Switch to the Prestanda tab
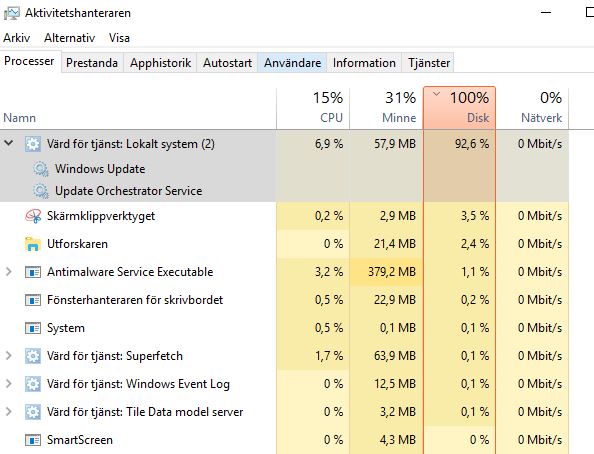 coord(92,63)
